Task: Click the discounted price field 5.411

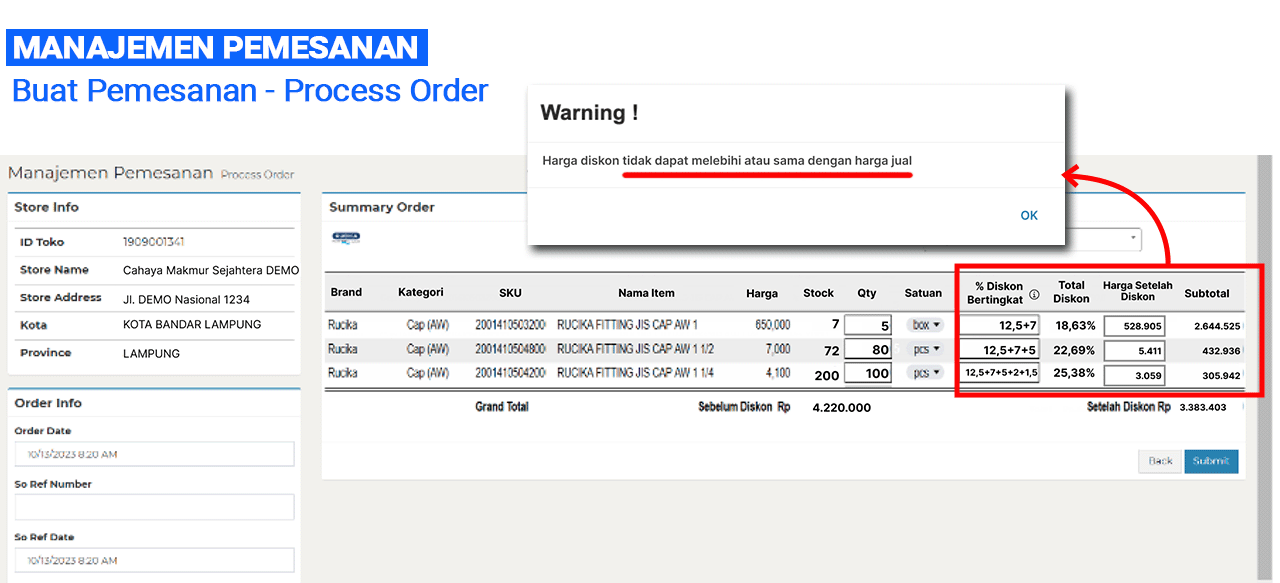Action: [1134, 351]
